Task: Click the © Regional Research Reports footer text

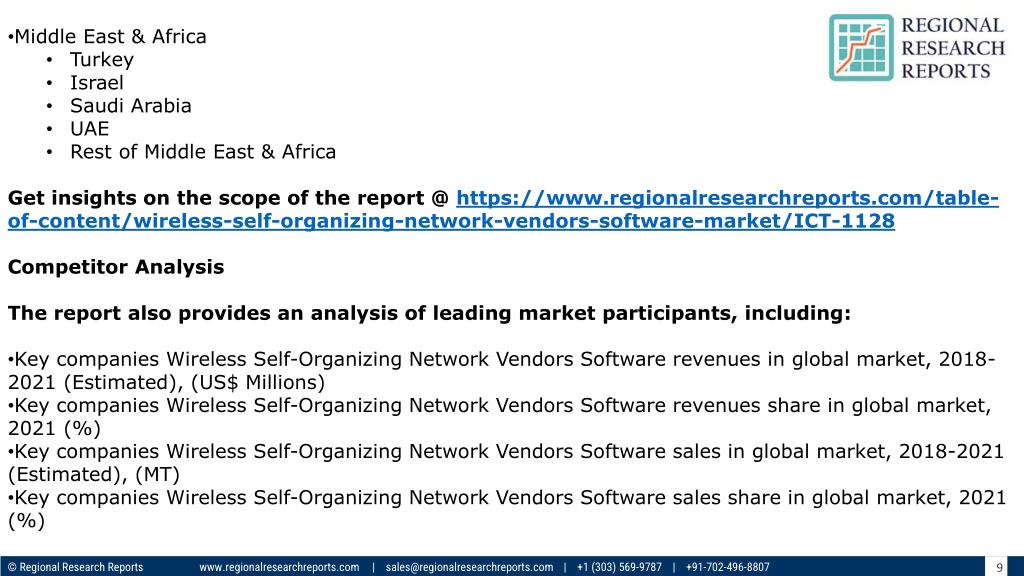Action: 75,567
